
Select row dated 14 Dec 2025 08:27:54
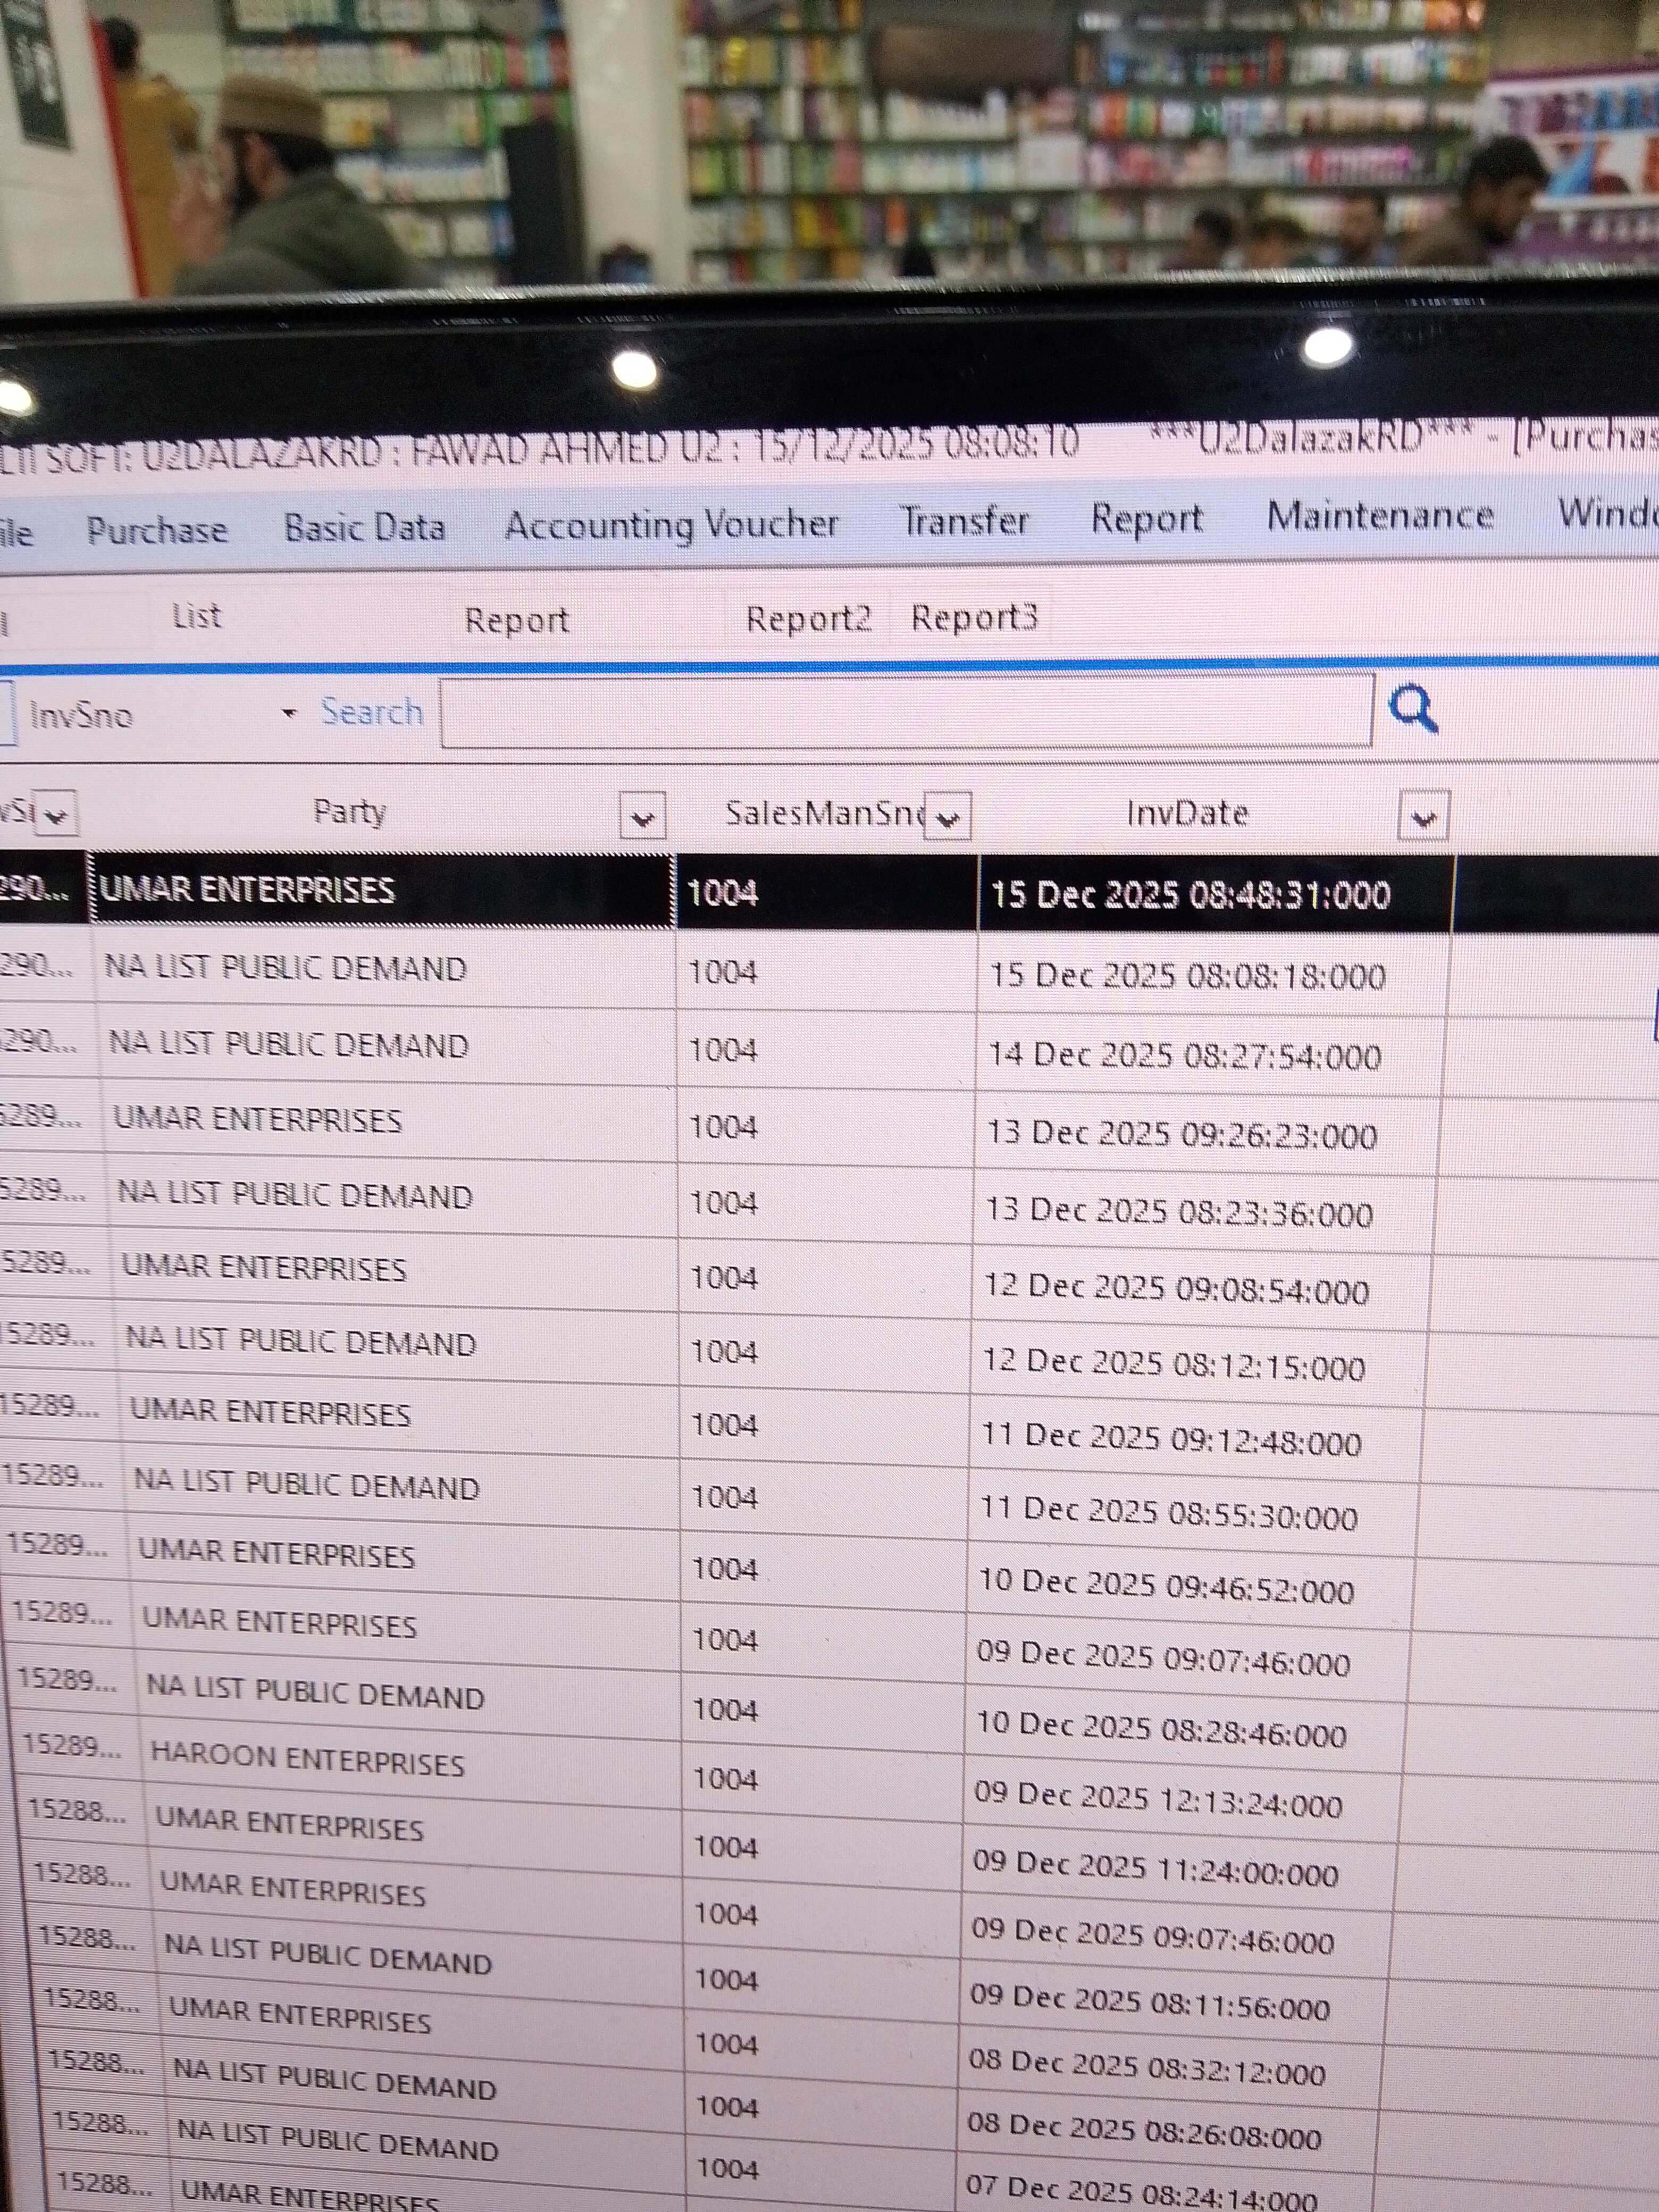(x=1184, y=1056)
